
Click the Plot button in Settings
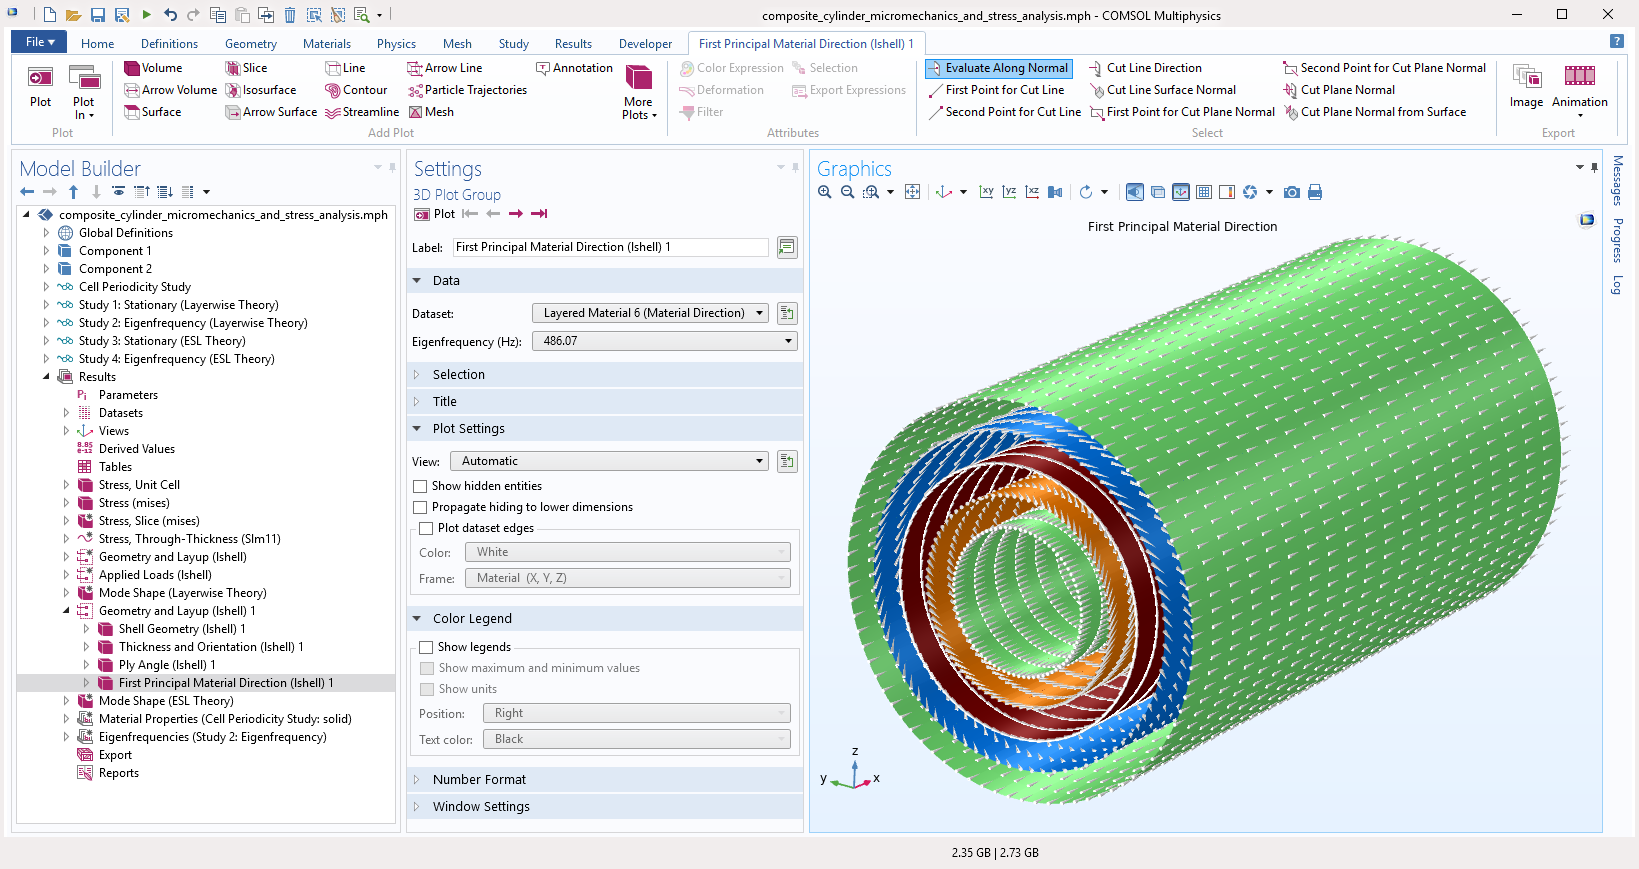(x=435, y=214)
